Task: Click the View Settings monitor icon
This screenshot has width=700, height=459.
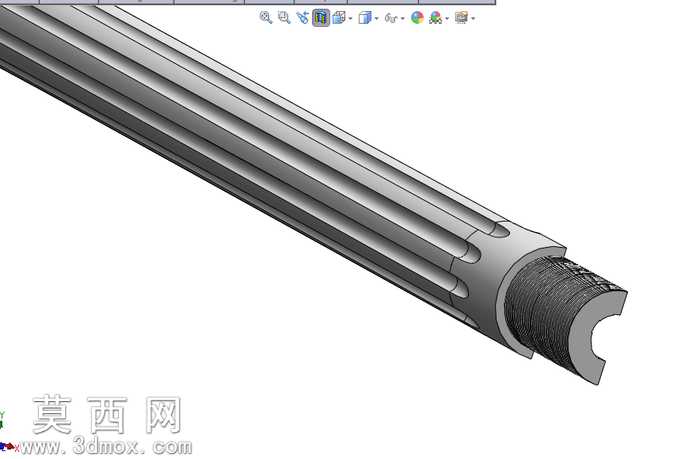Action: (461, 18)
